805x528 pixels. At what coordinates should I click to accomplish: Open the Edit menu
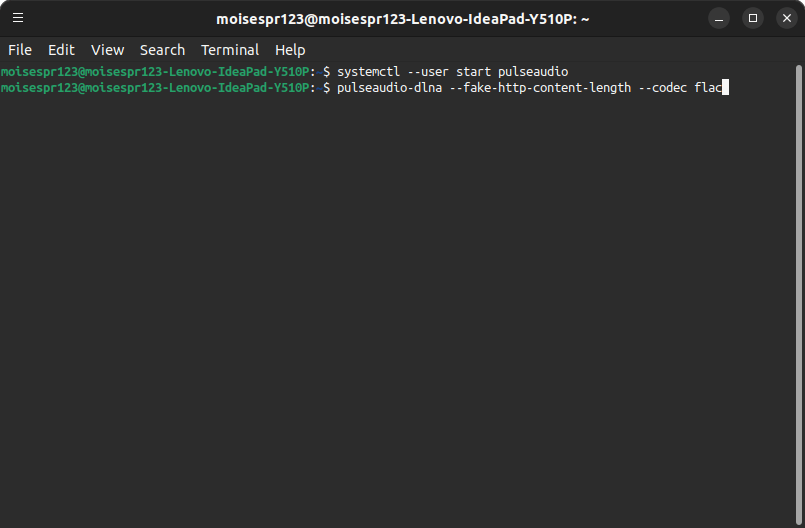61,50
